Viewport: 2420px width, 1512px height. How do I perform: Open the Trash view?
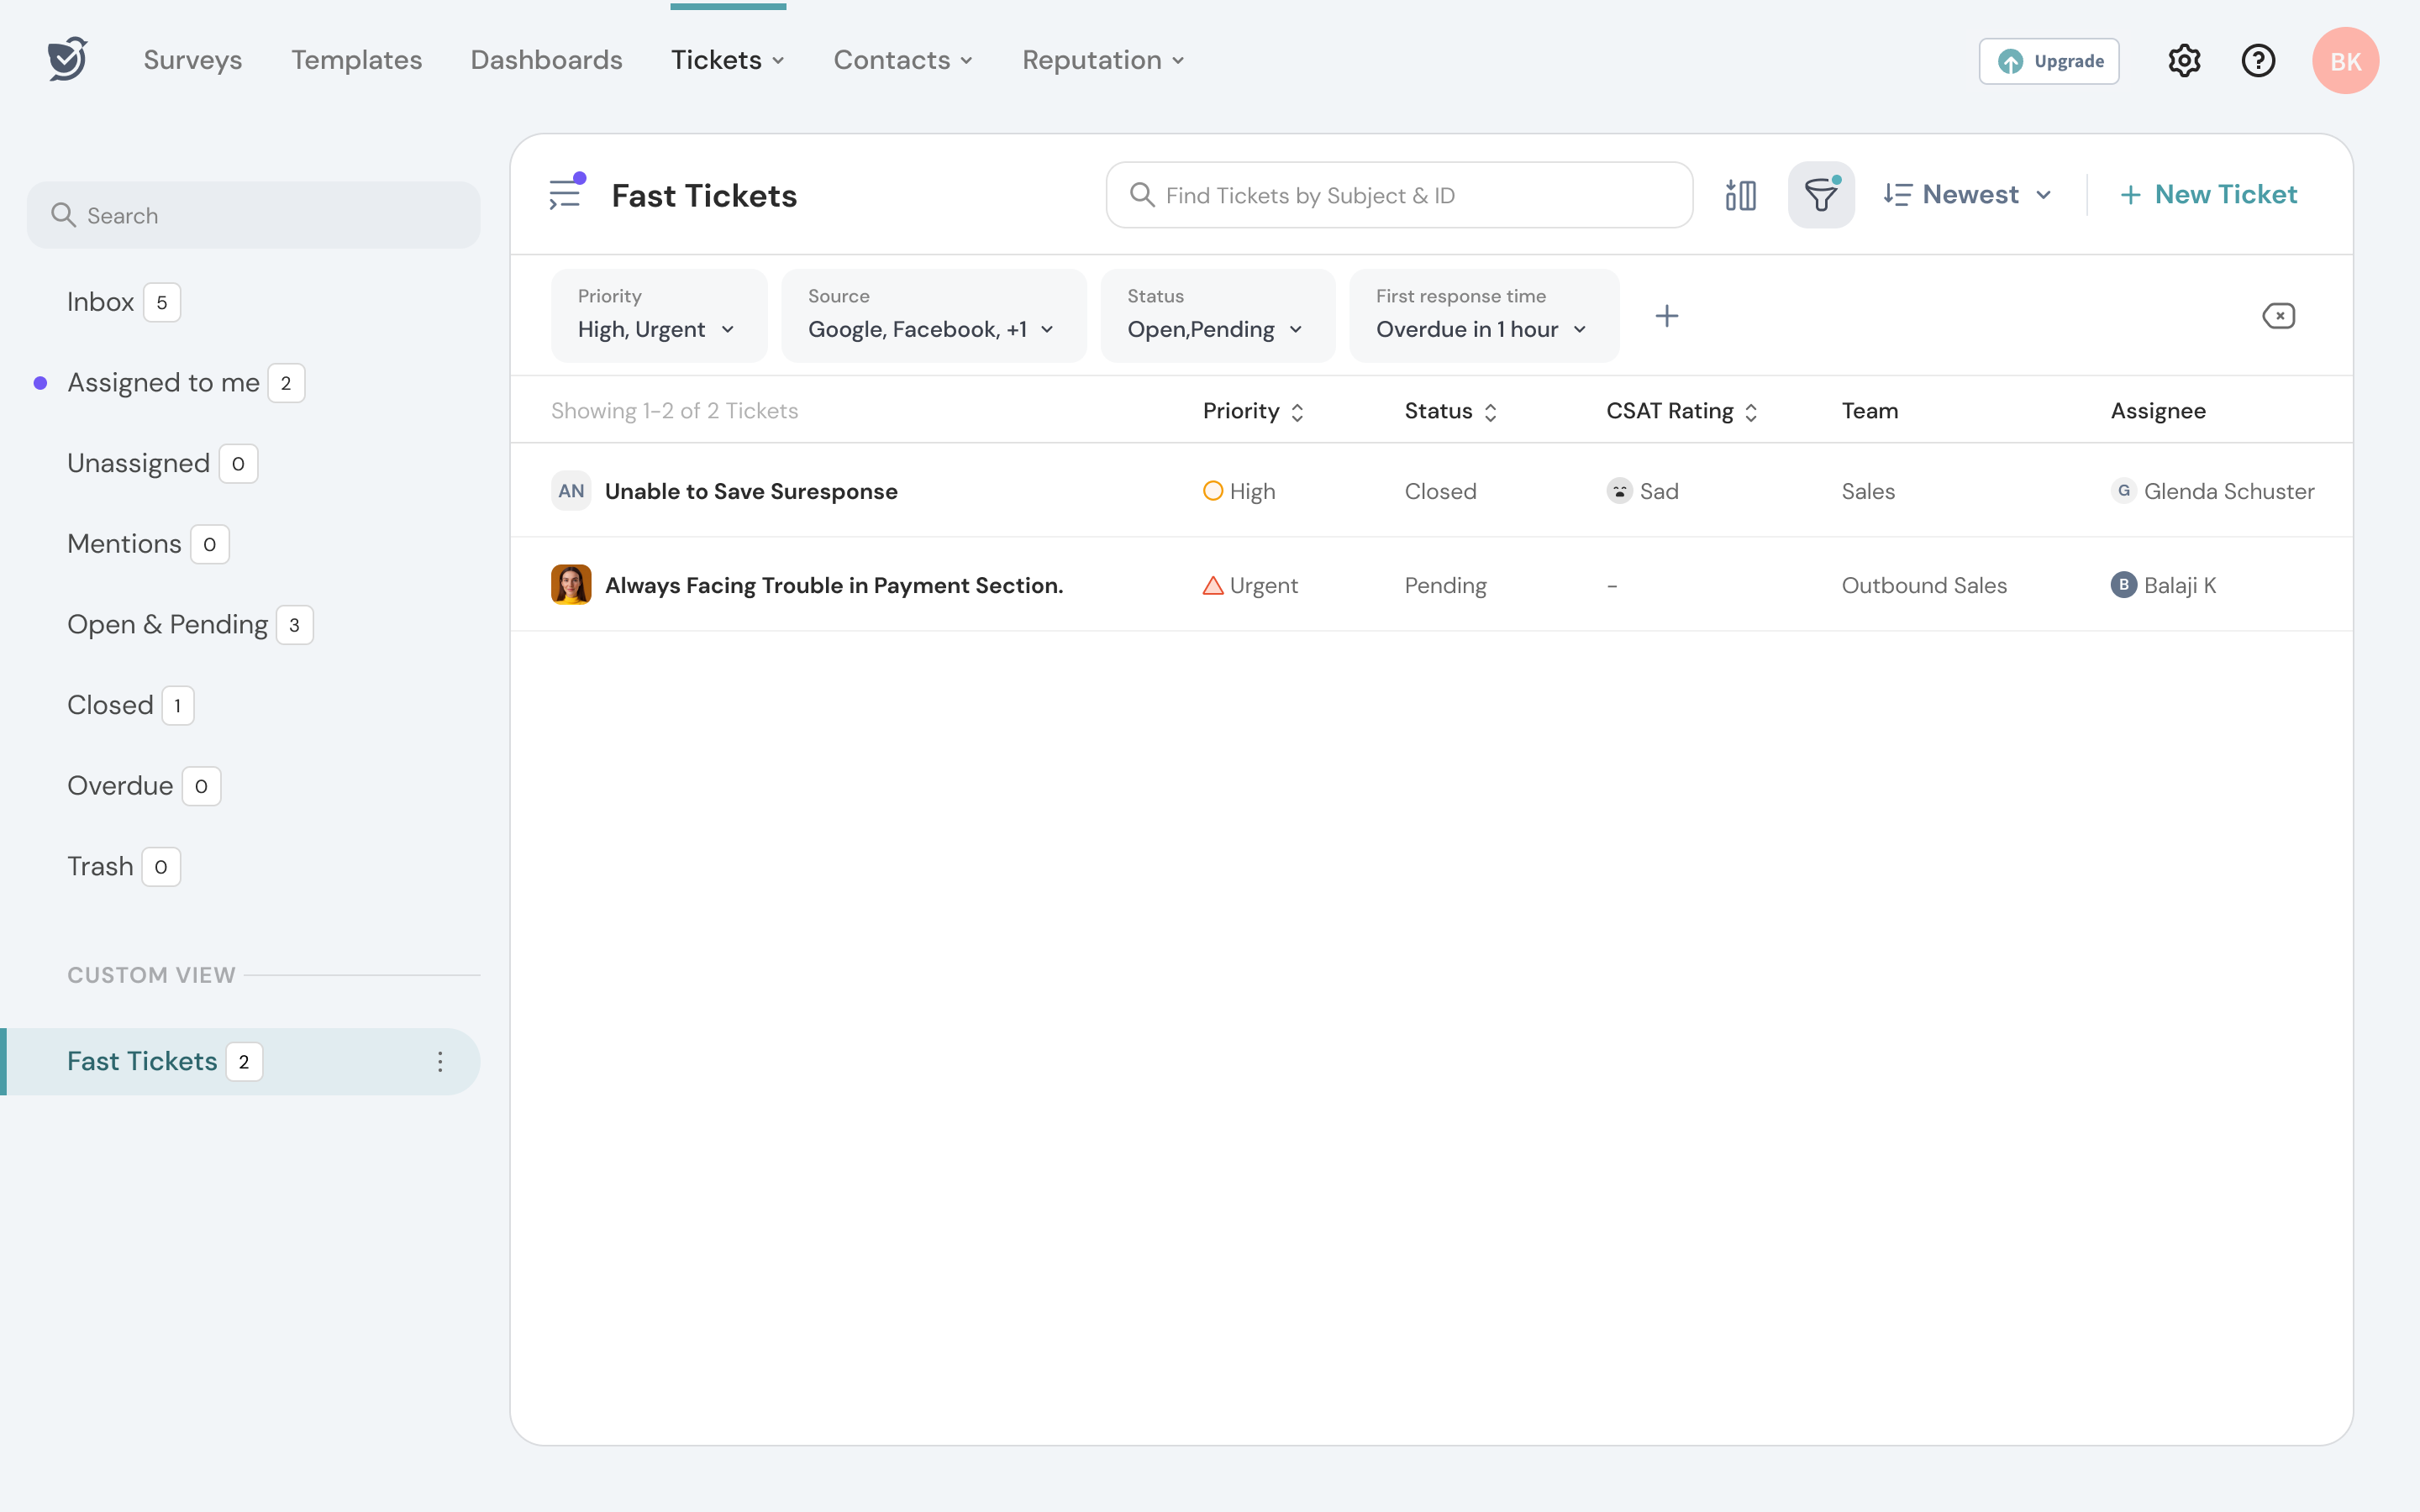point(124,867)
